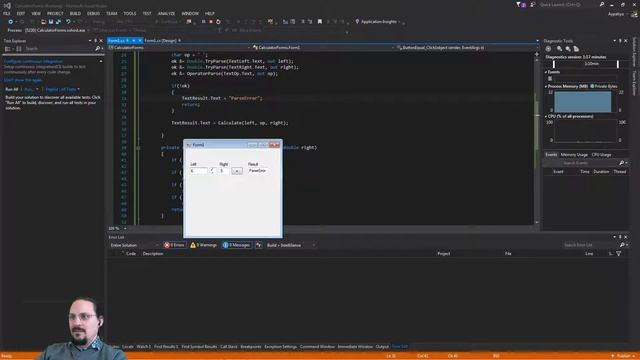Open the VIEW menu
Viewport: 640px width, 360px height.
(x=36, y=13)
